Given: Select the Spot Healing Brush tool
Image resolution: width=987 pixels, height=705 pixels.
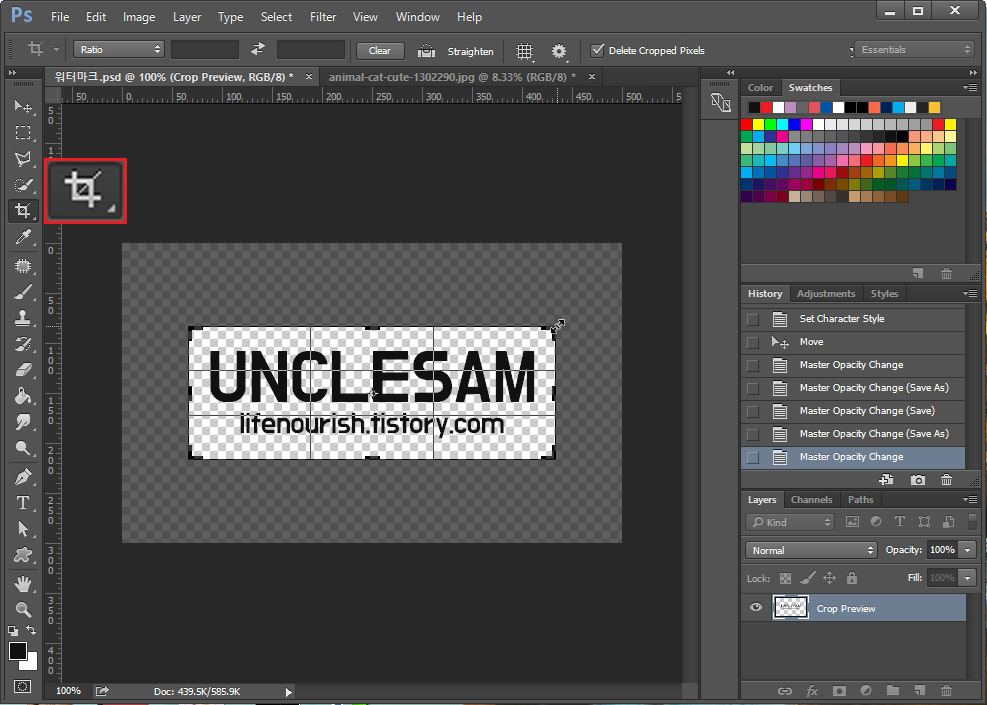Looking at the screenshot, I should click(23, 266).
